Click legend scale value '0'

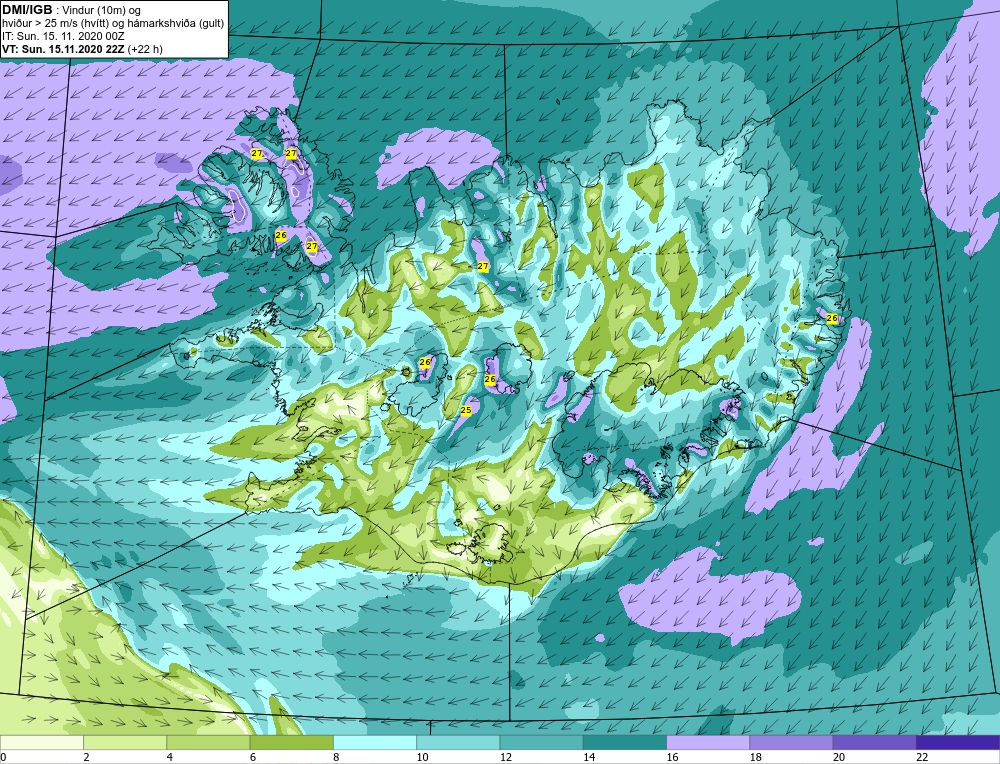[x=3, y=757]
